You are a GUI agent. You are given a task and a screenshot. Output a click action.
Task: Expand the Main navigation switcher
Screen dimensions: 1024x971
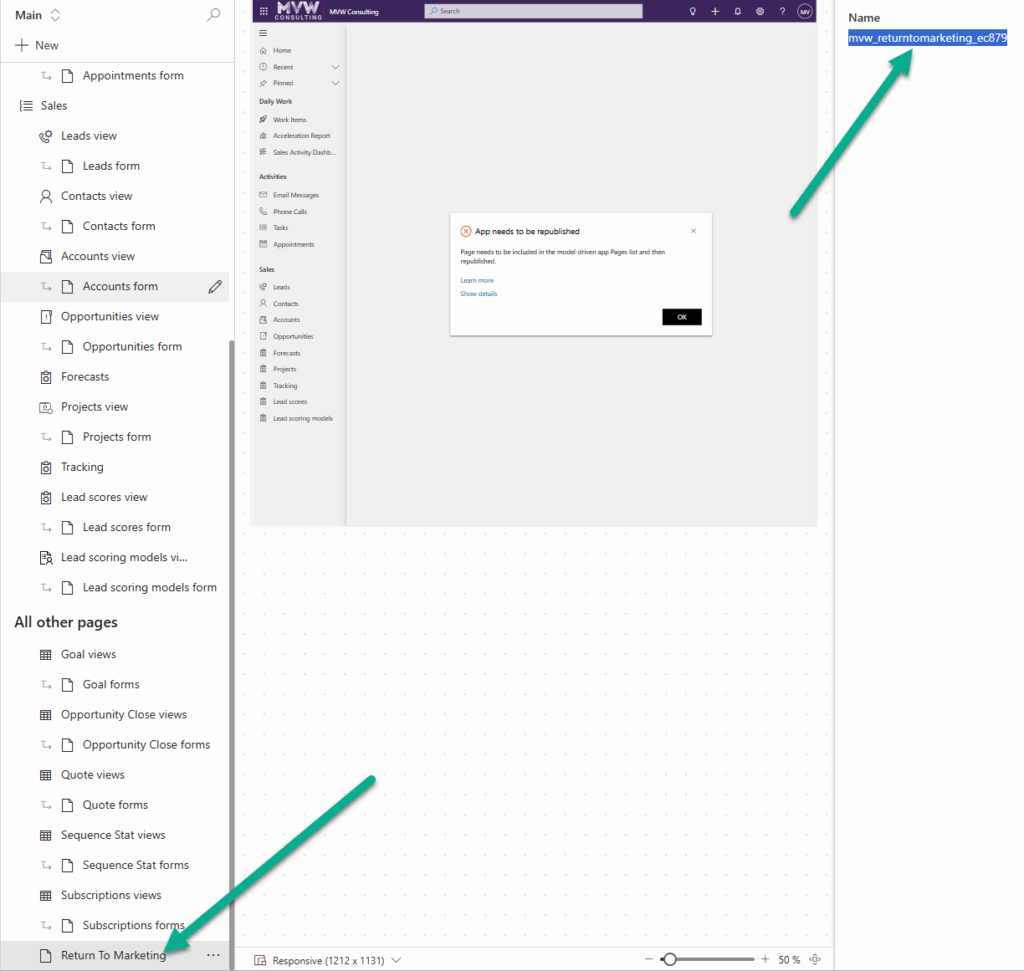point(55,15)
